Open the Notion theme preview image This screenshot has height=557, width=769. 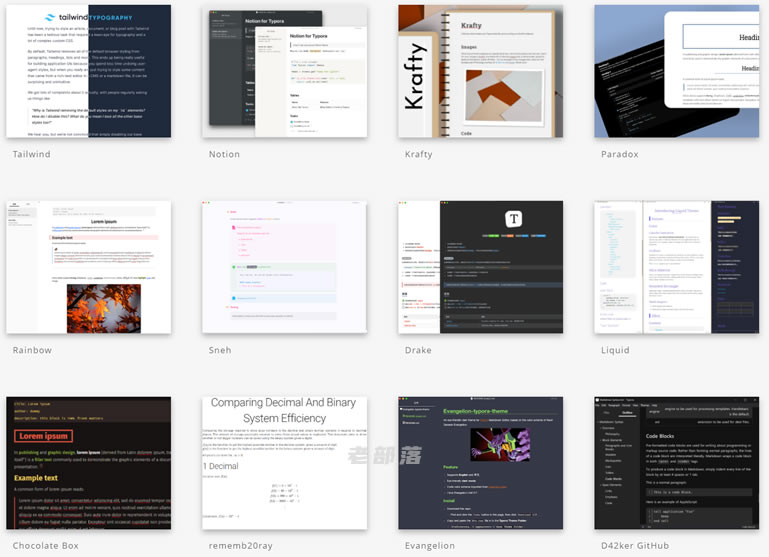tap(284, 71)
